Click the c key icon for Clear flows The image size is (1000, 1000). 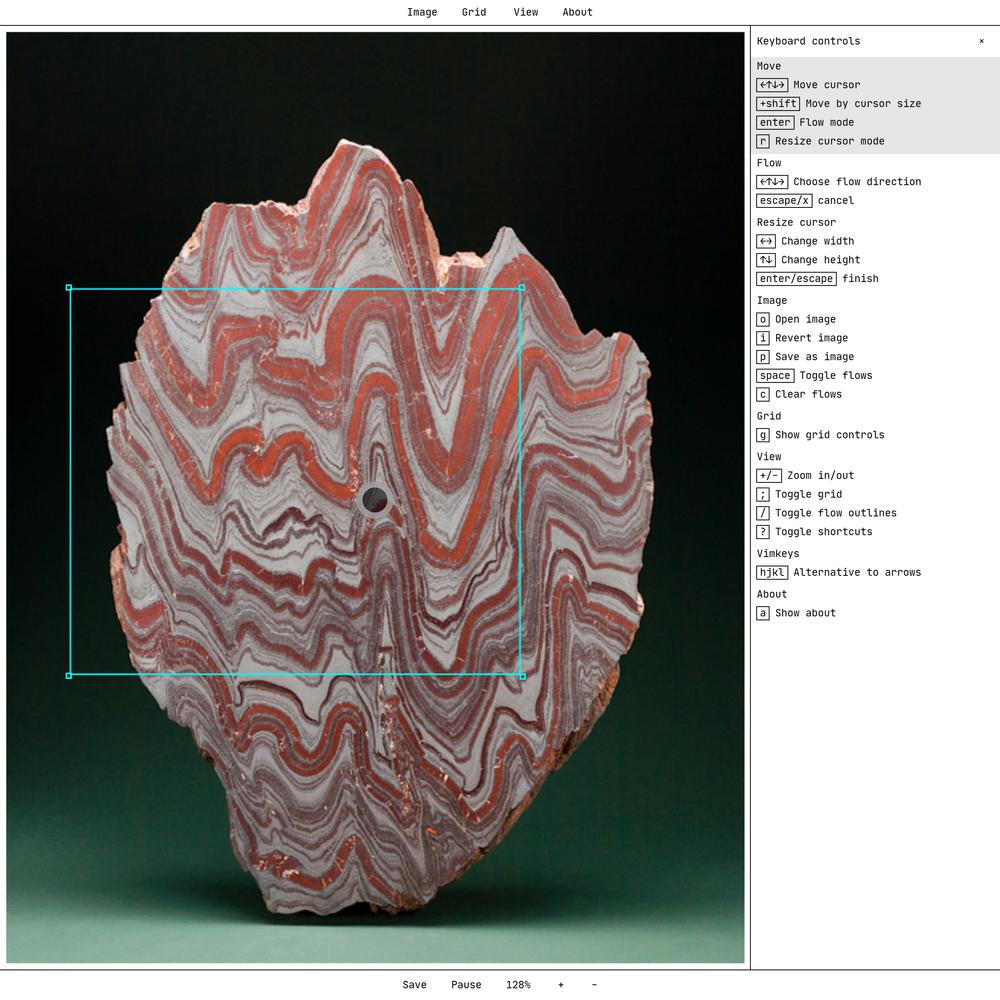click(x=763, y=394)
